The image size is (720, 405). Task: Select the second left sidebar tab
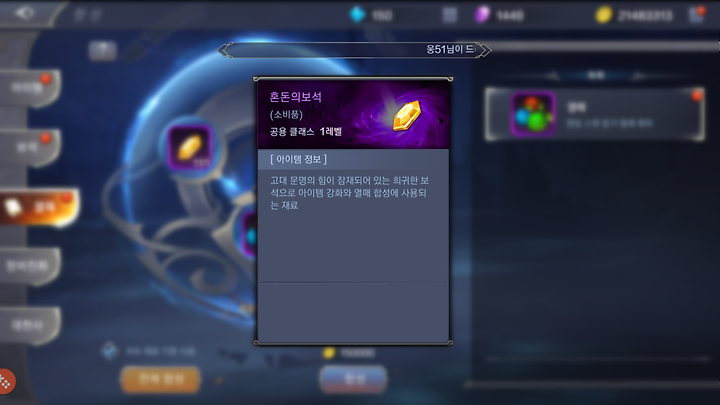29,147
